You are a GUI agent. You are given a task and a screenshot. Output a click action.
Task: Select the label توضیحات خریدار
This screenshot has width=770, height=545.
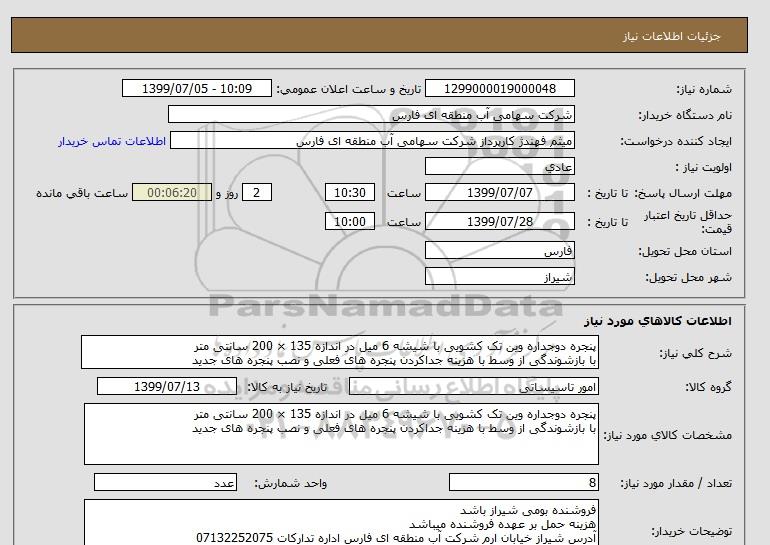(x=691, y=531)
